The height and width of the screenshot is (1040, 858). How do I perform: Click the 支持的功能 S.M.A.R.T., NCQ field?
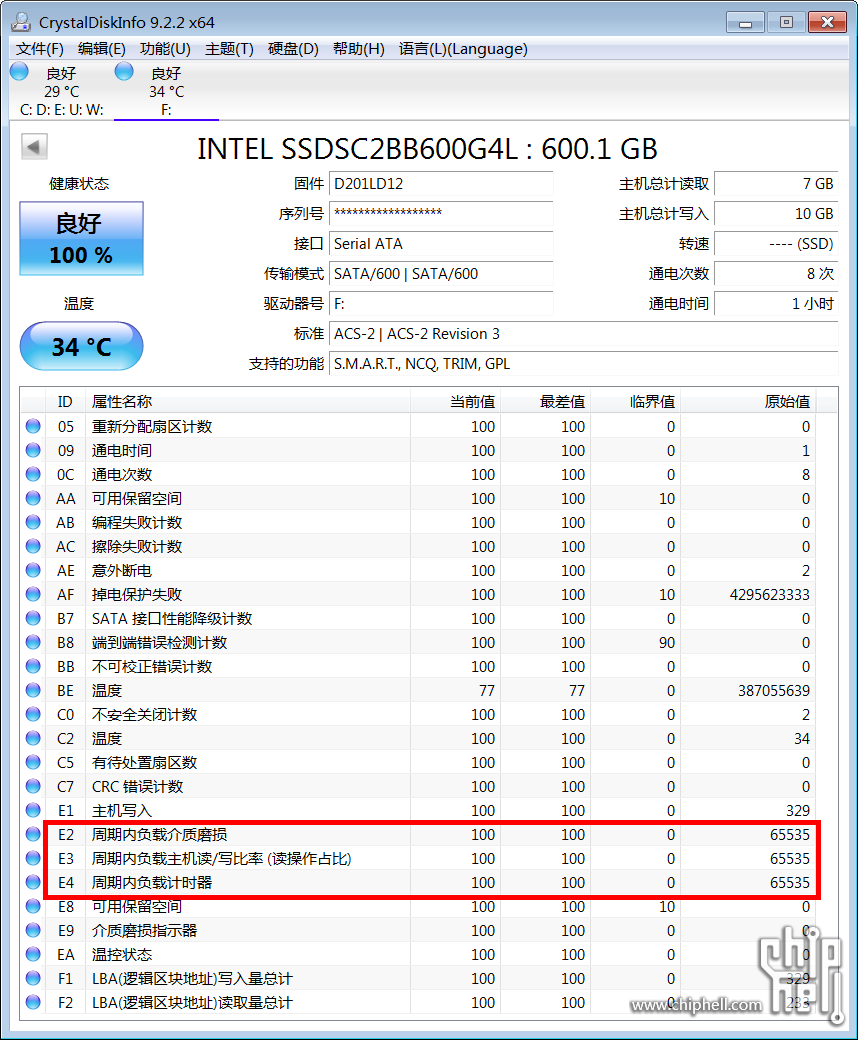pyautogui.click(x=583, y=363)
